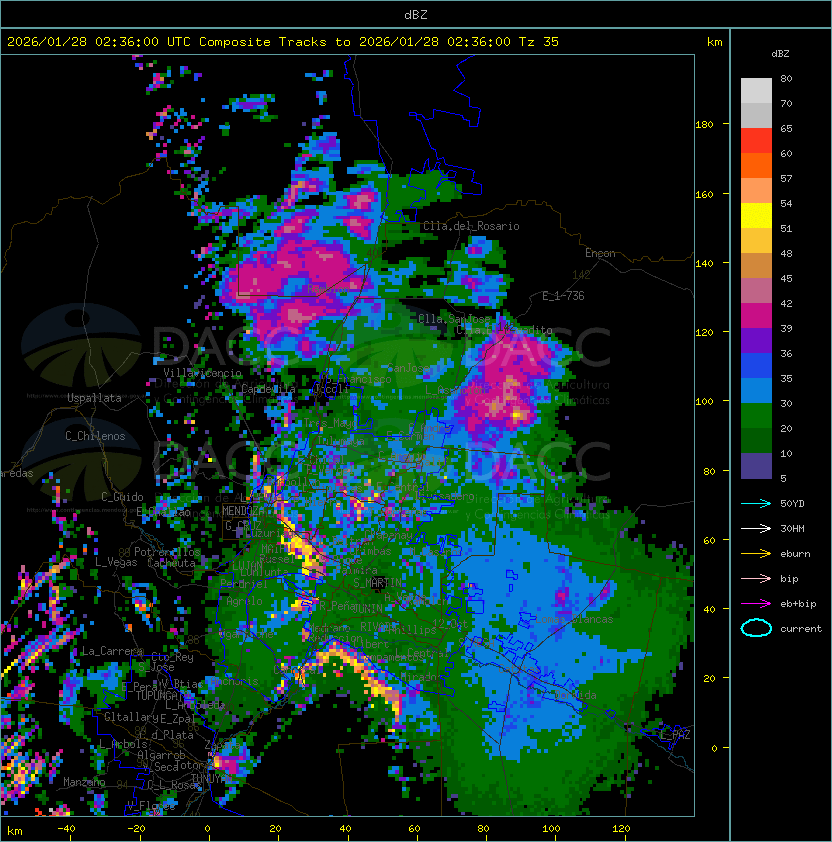Click the 160 tick on the vertical axis

704,194
